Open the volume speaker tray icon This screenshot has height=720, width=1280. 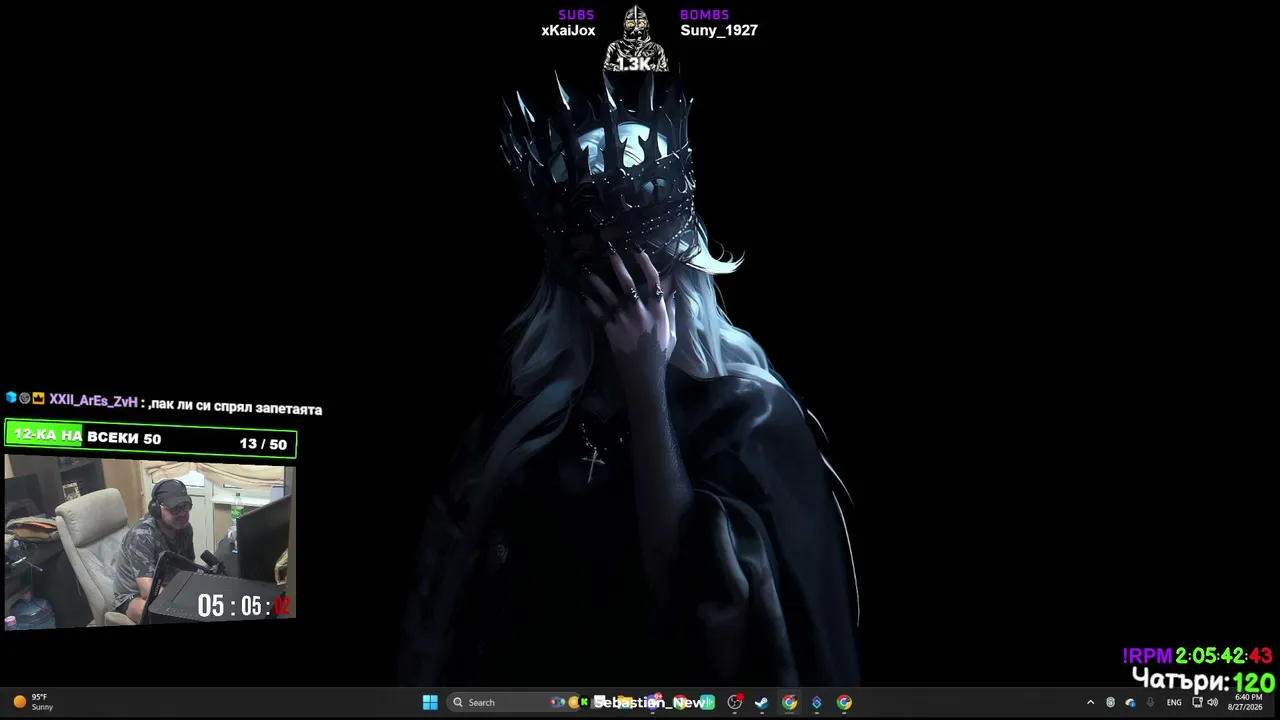coord(1213,702)
